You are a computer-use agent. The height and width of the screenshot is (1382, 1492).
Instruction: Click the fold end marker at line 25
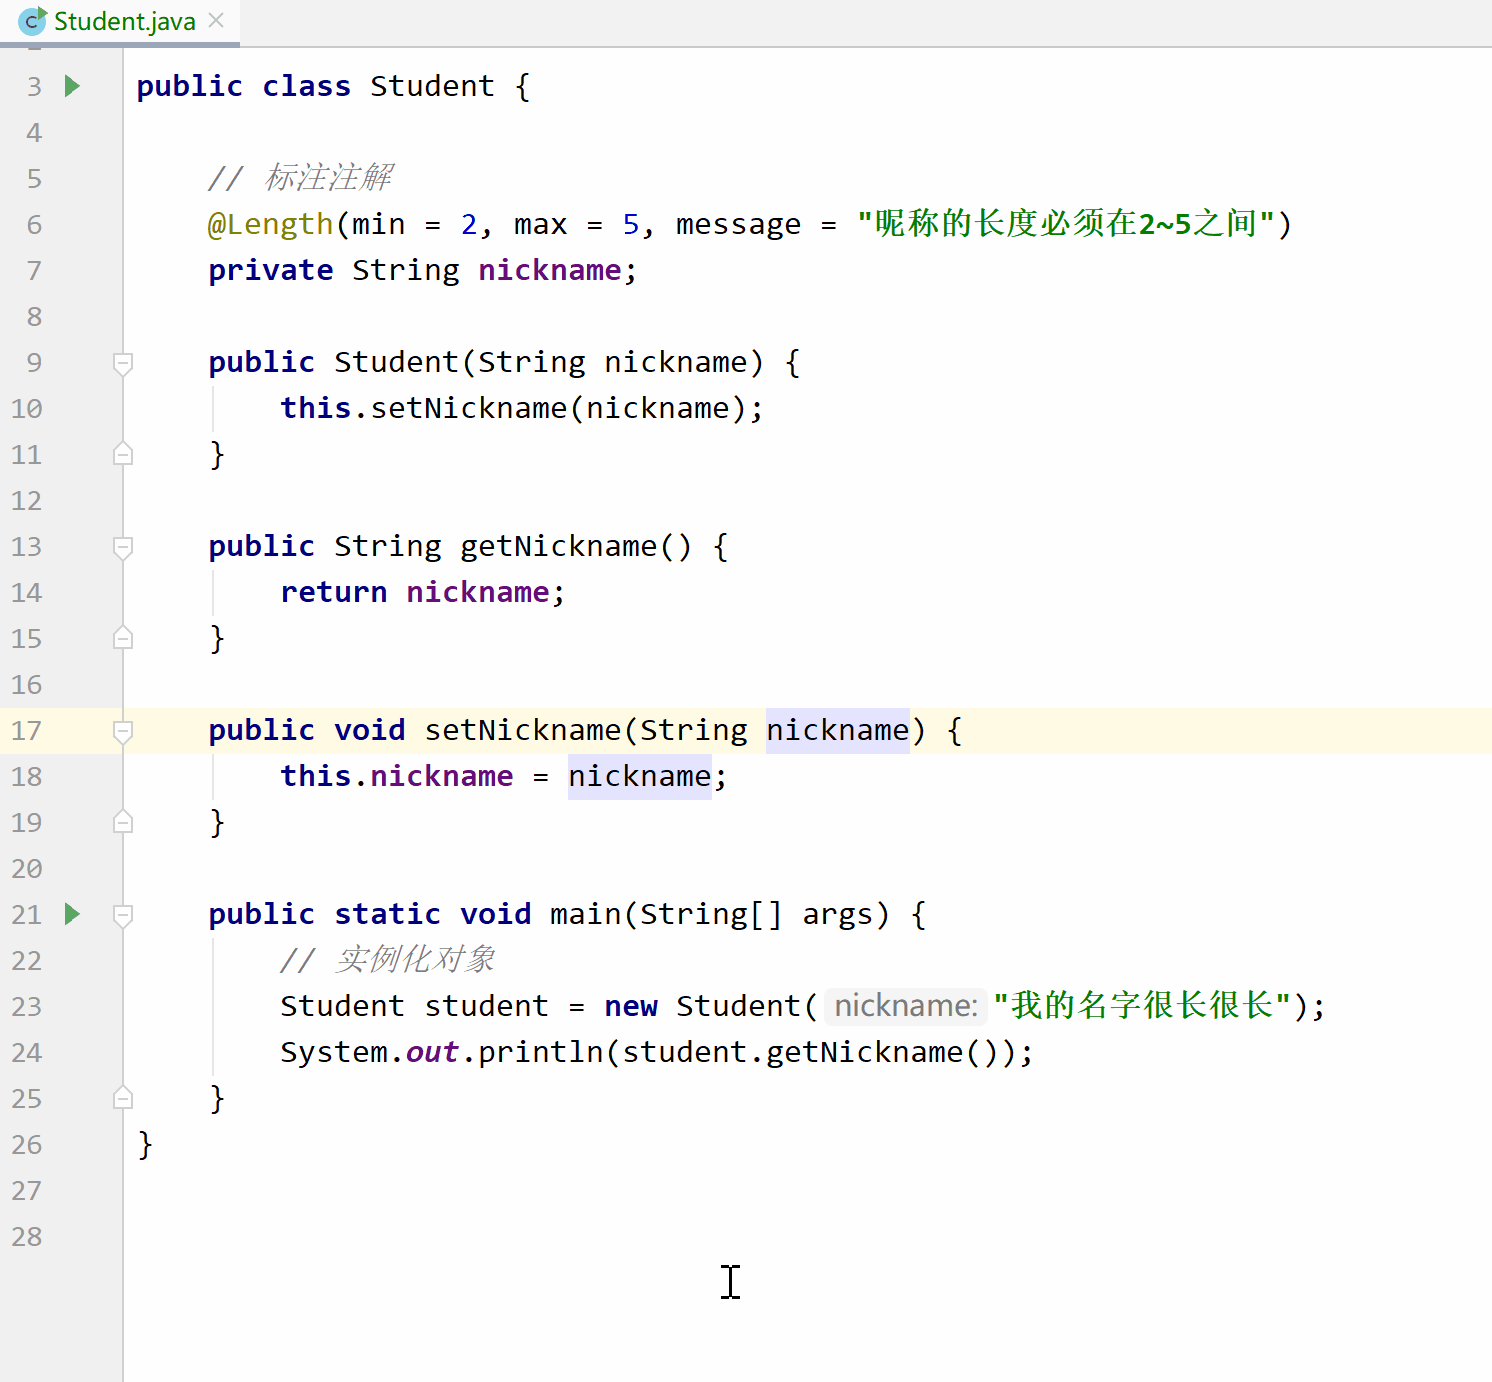[x=123, y=1098]
